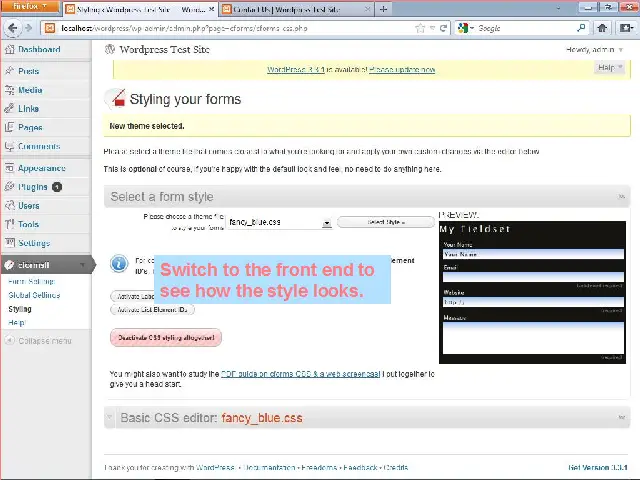Open the address bar history dropdown arrow

point(432,28)
